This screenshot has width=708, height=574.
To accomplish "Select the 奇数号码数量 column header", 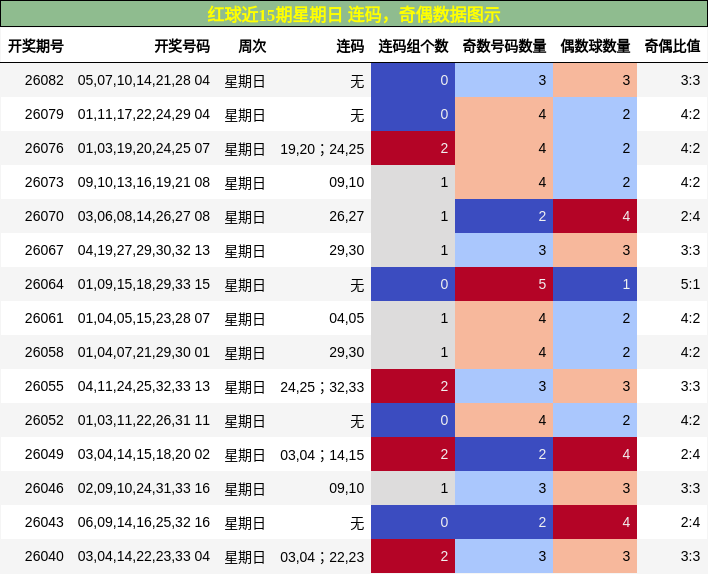I will (504, 46).
